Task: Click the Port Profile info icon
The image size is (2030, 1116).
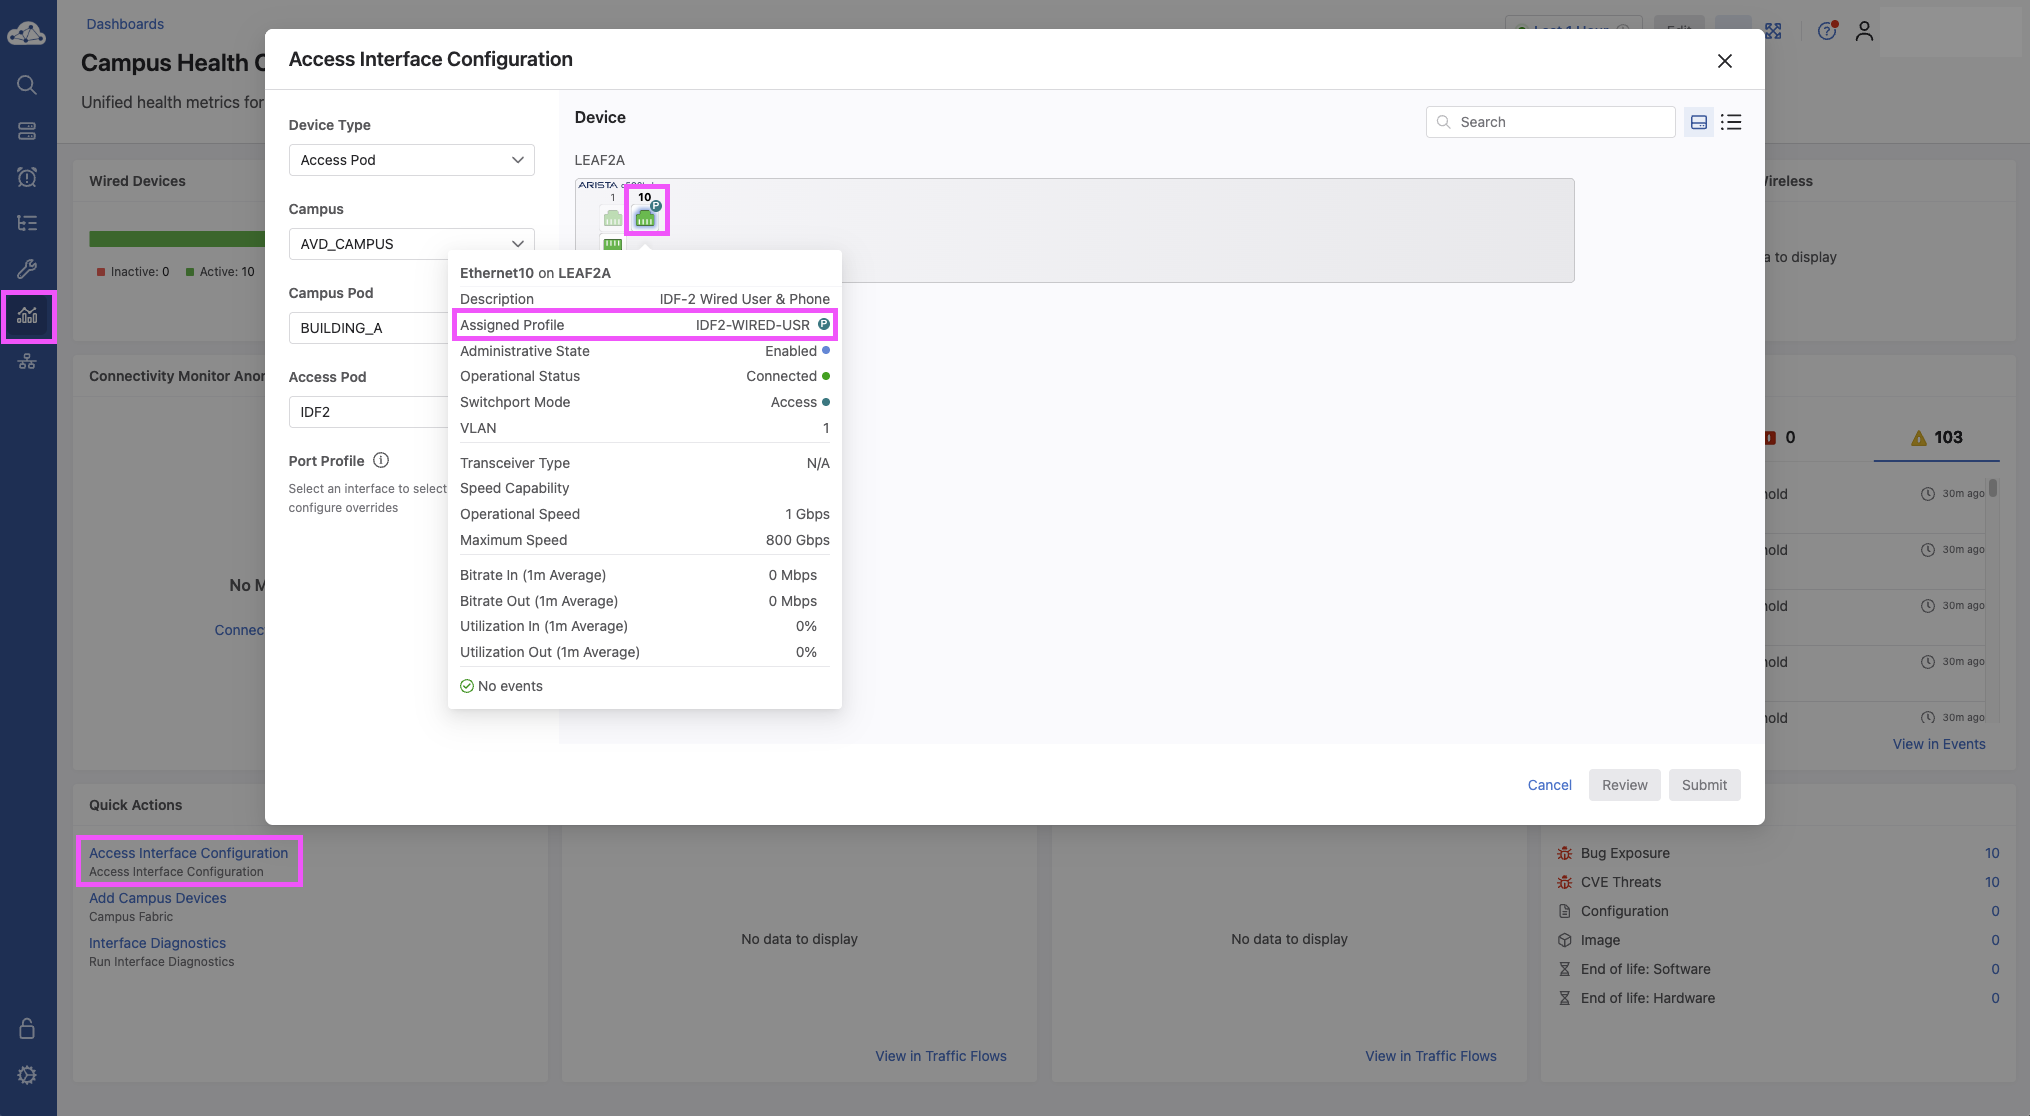Action: 381,461
